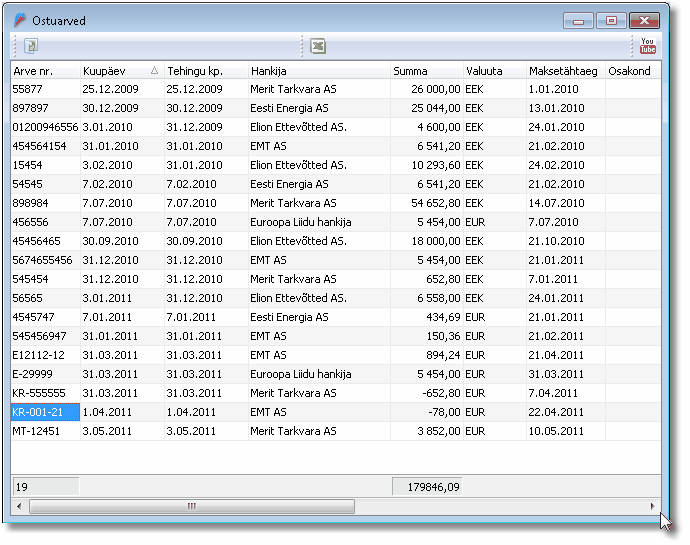Select invoice number 55877

pyautogui.click(x=45, y=89)
